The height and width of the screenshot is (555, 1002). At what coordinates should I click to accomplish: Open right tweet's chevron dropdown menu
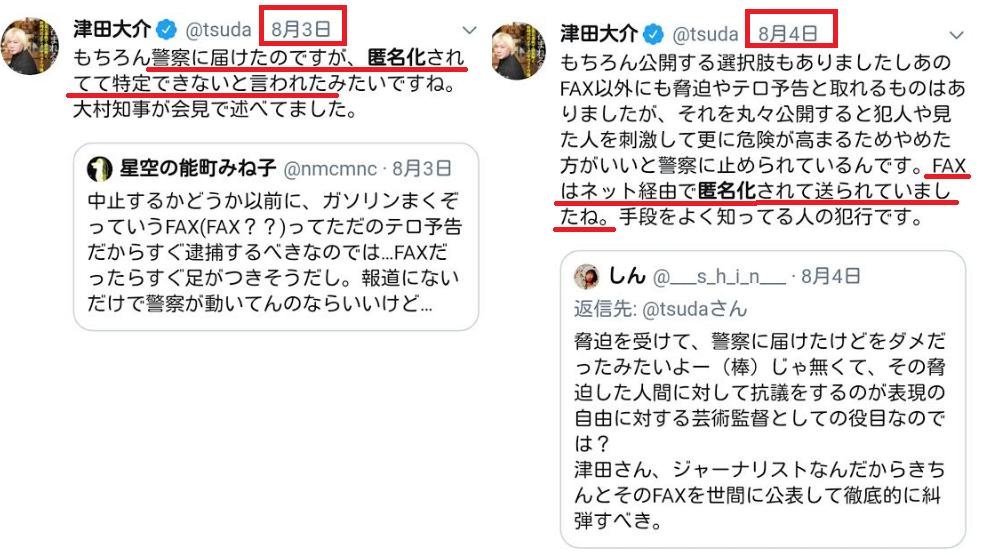pos(956,35)
